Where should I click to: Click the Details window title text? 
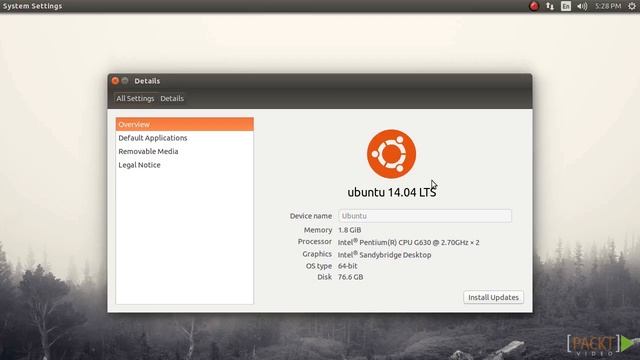pyautogui.click(x=147, y=81)
